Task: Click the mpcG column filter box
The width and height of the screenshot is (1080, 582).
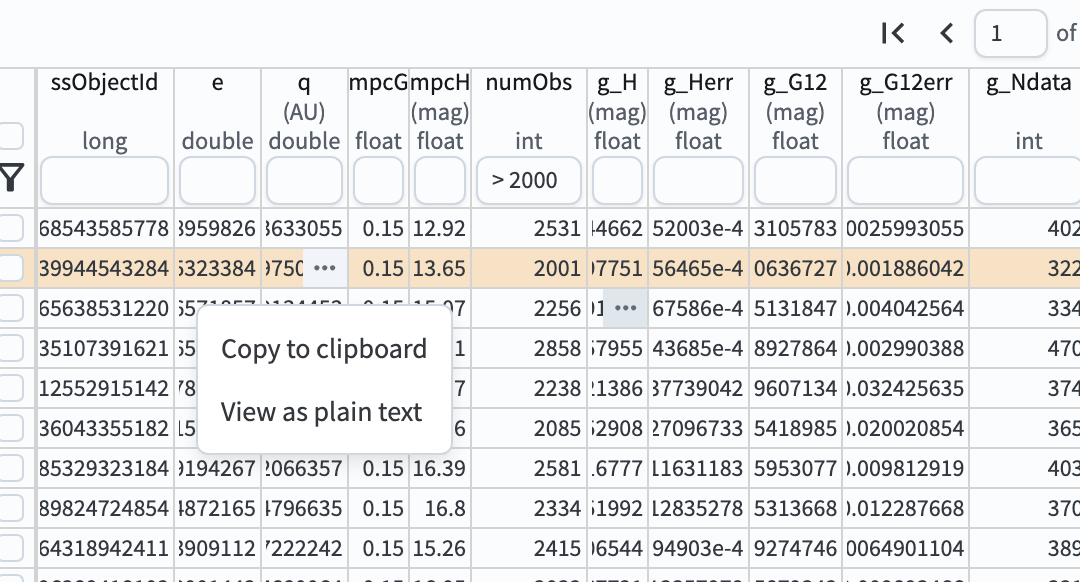Action: coord(378,180)
